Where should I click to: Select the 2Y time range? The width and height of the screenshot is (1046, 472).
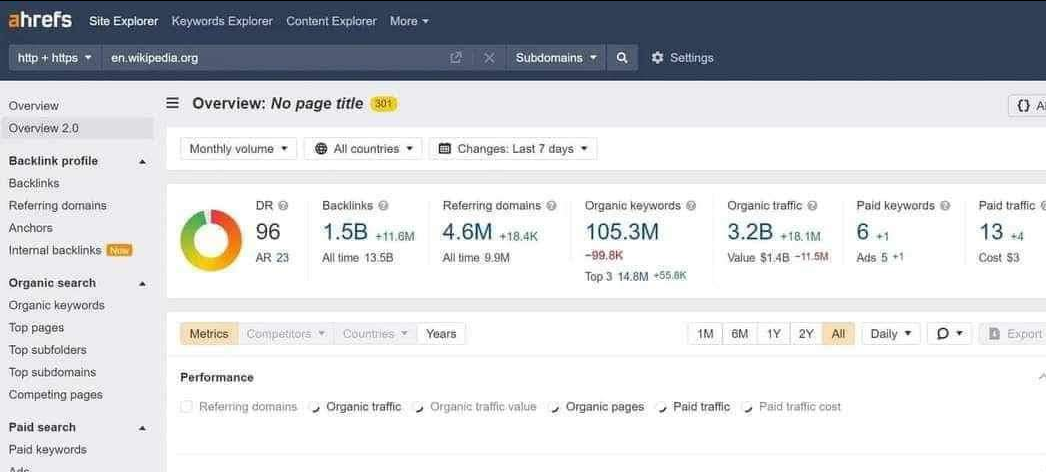(x=806, y=334)
